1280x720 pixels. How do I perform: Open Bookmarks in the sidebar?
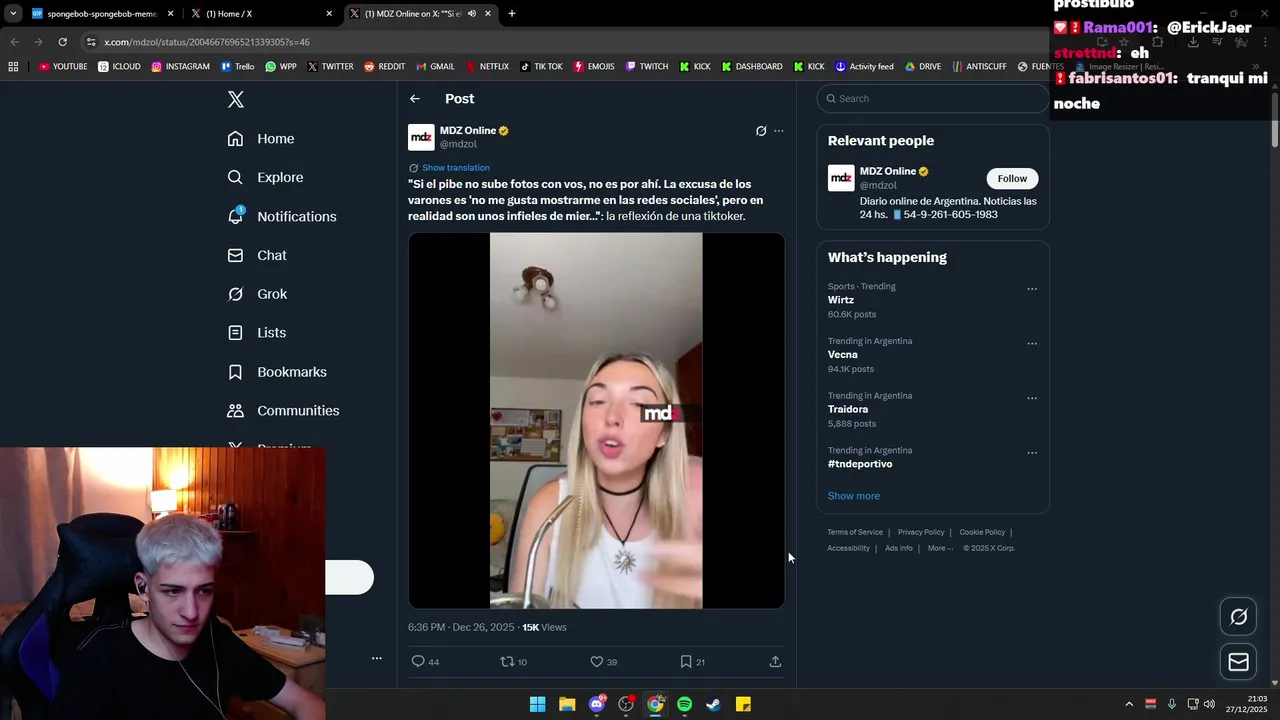pyautogui.click(x=277, y=372)
